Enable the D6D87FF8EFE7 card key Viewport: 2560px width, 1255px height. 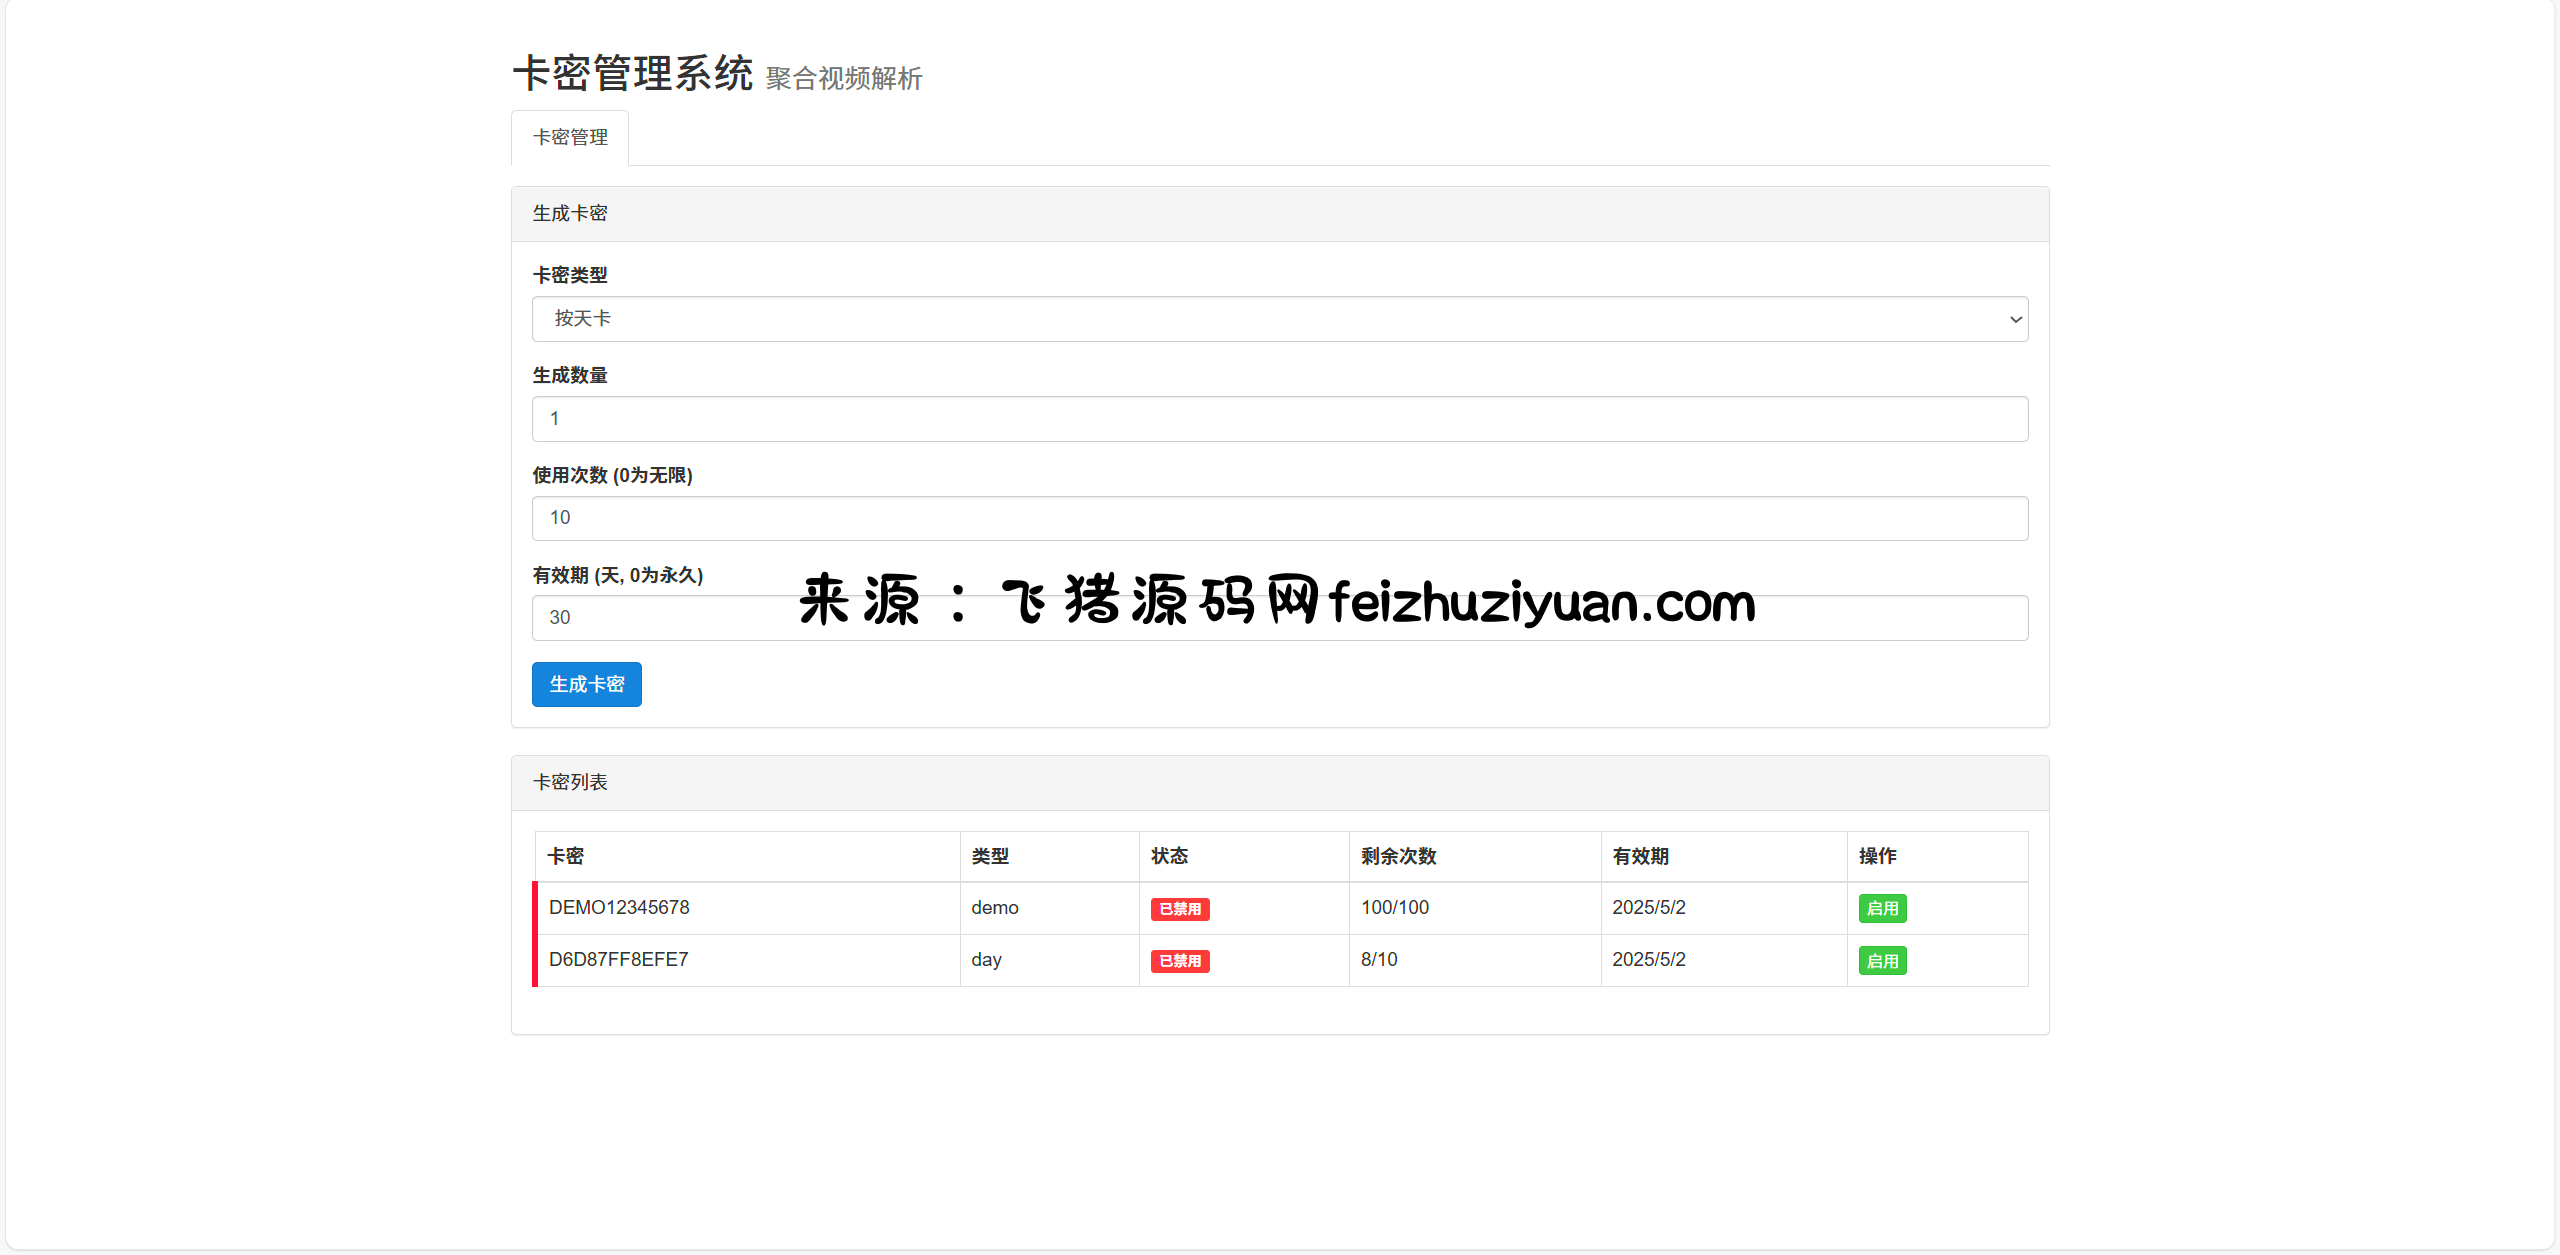(1881, 961)
